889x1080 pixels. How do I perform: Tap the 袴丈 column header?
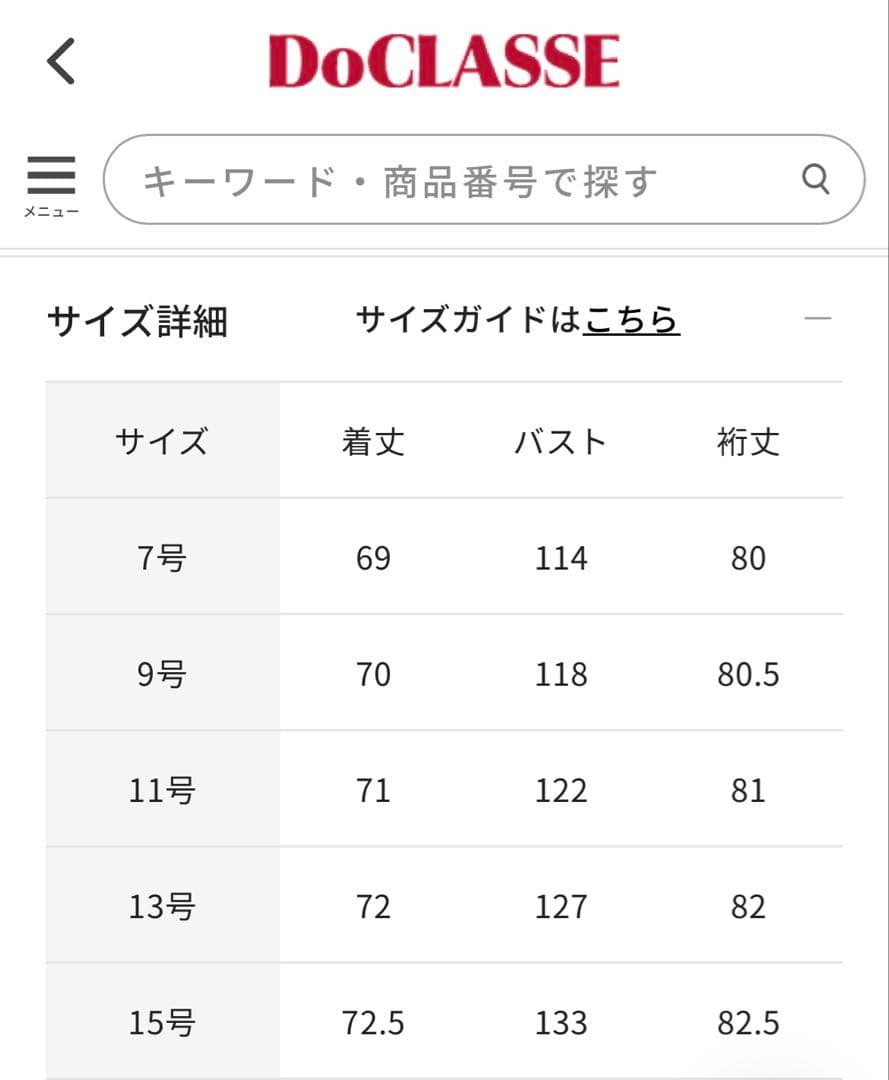pyautogui.click(x=747, y=441)
